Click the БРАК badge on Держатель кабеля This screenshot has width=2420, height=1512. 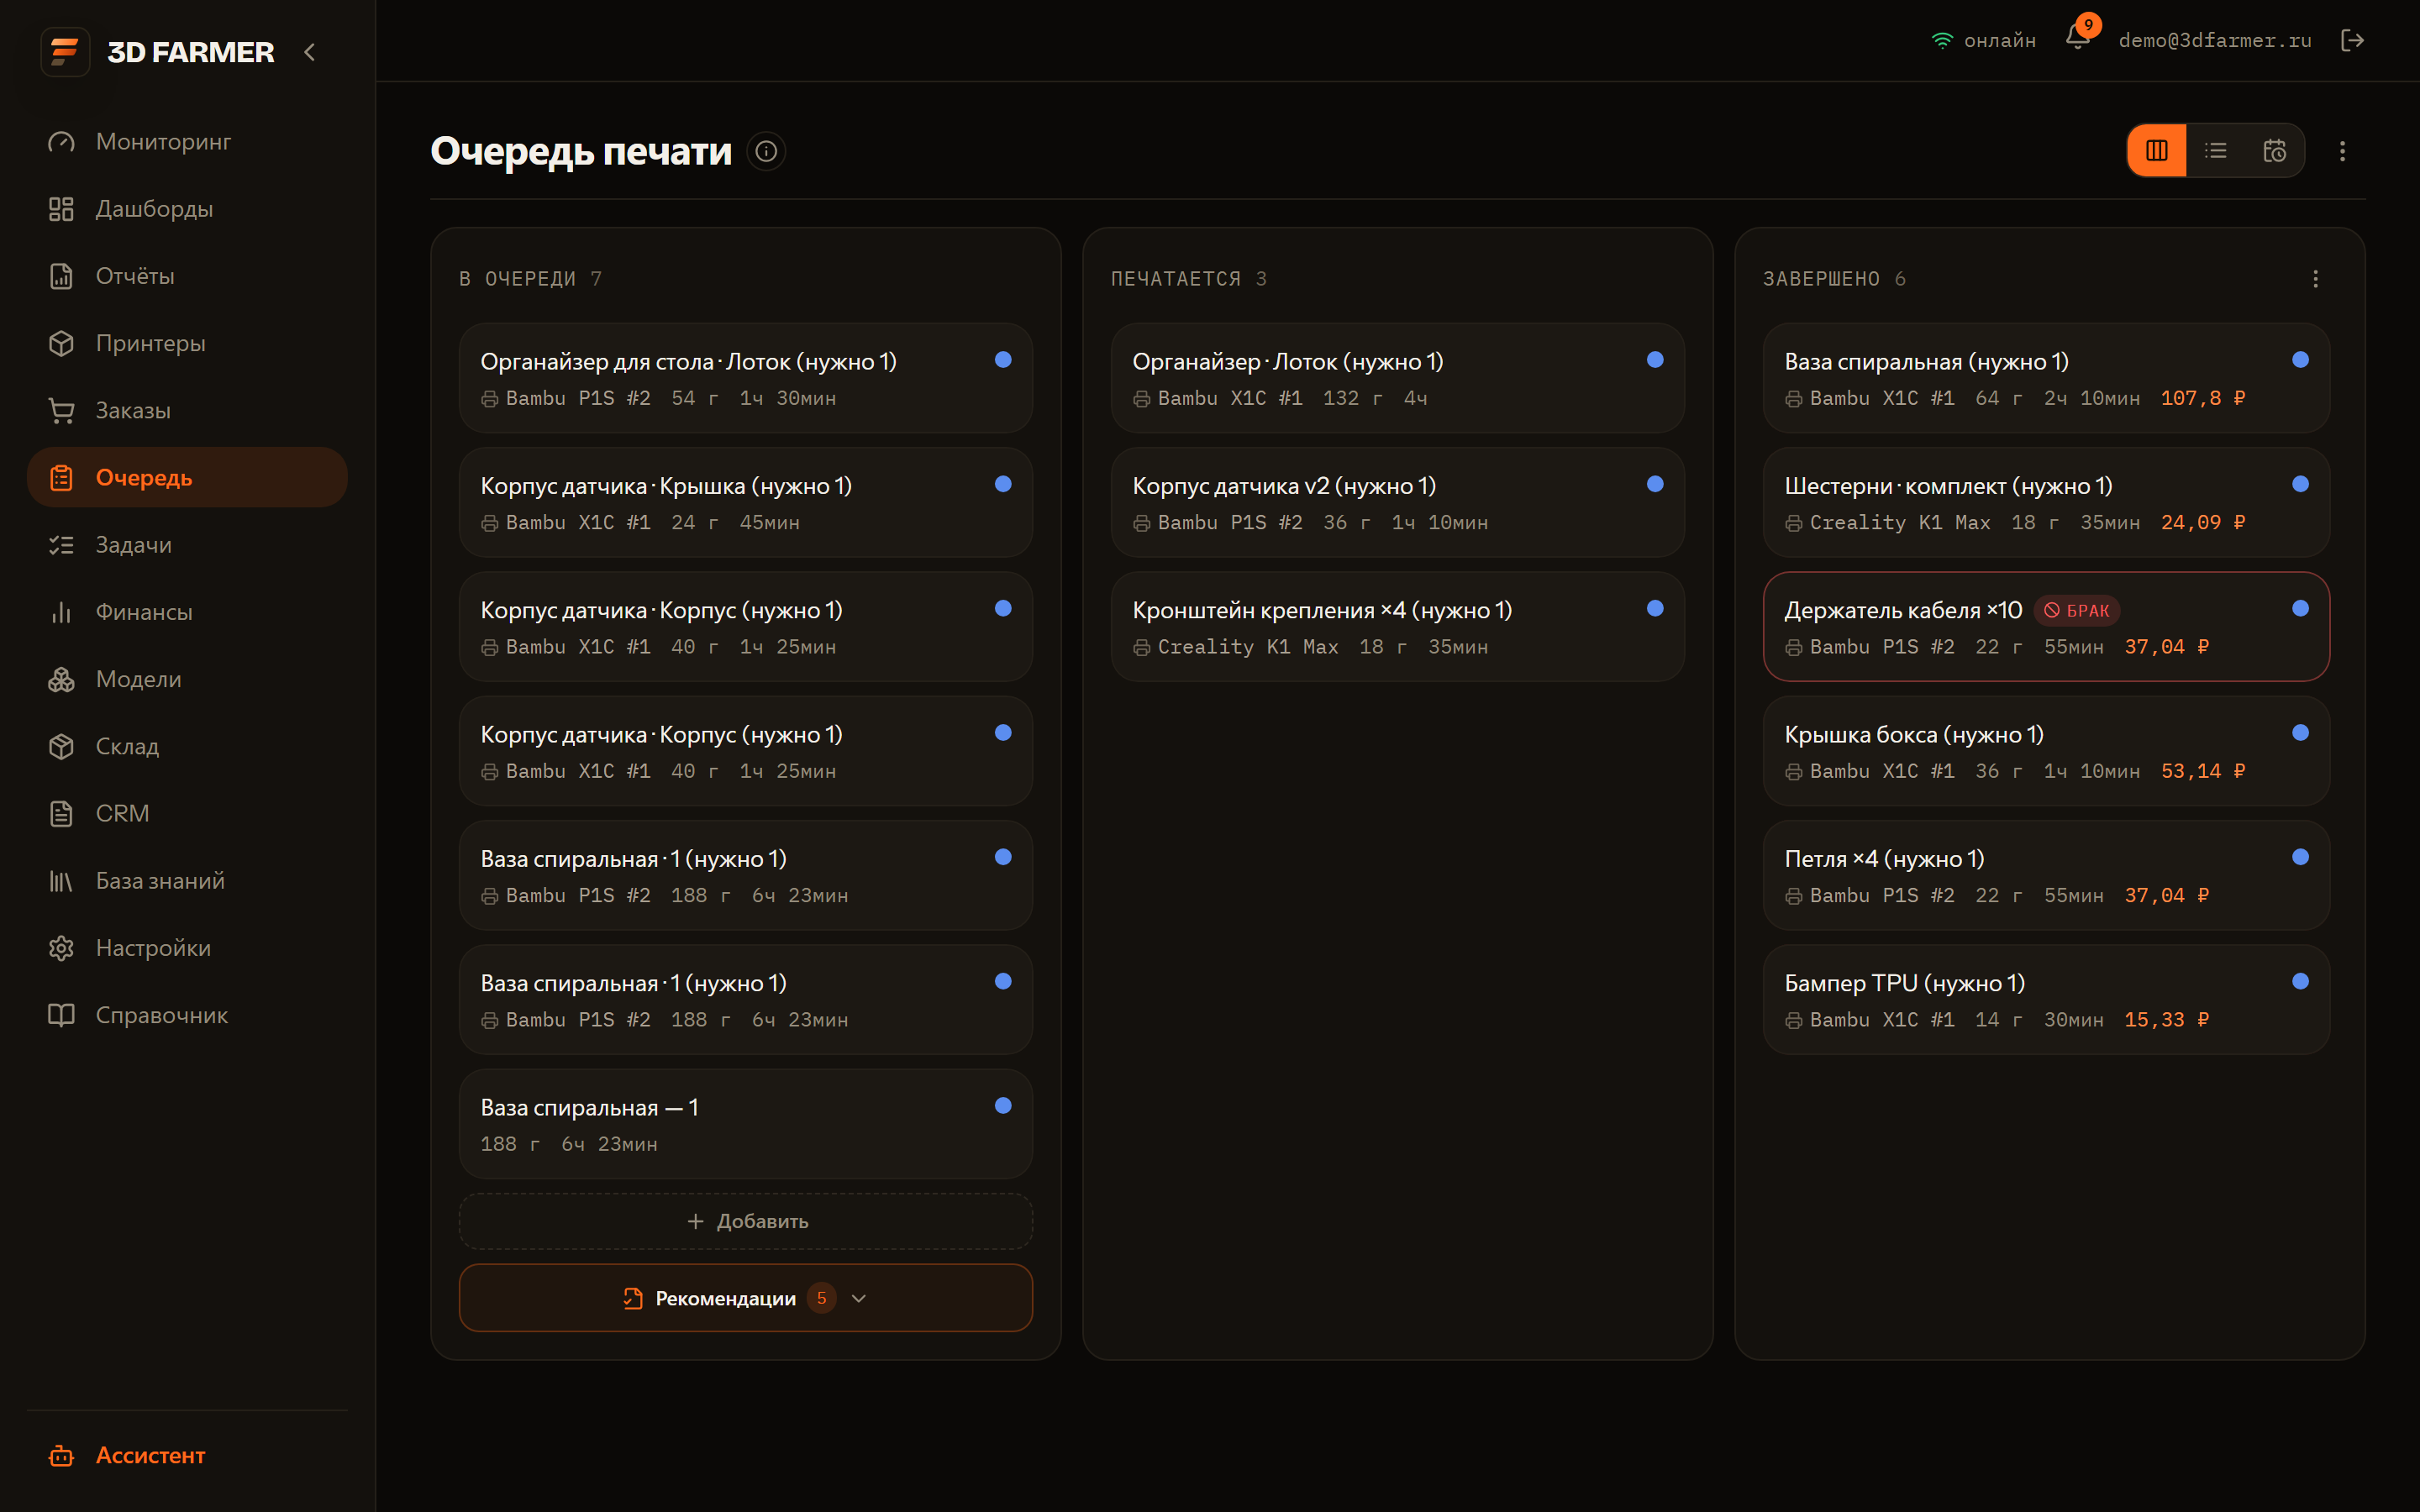pos(2076,610)
